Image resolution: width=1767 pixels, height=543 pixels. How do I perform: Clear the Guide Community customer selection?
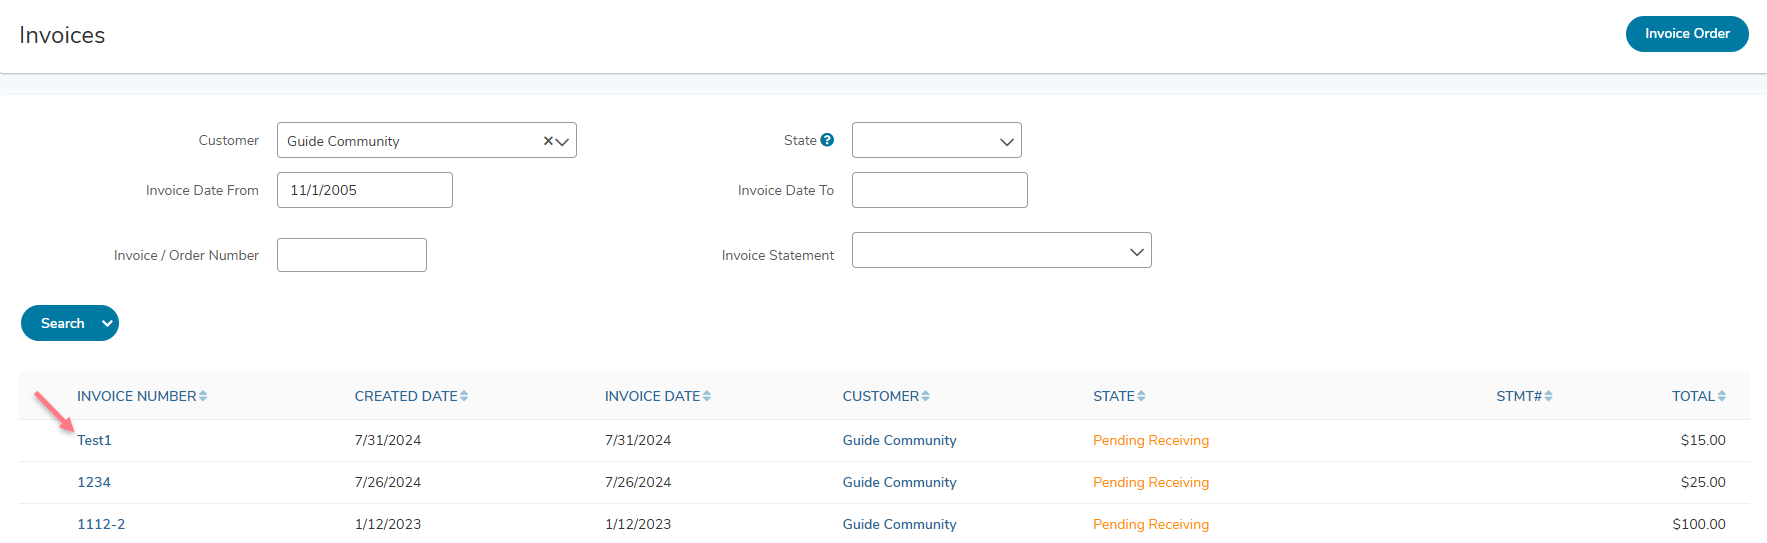coord(548,141)
